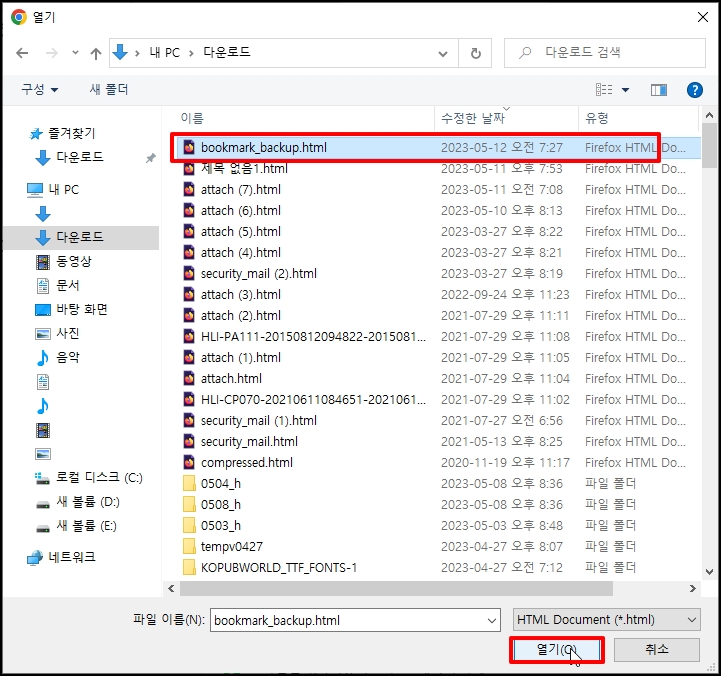Open the 음악 folder

coord(58,357)
